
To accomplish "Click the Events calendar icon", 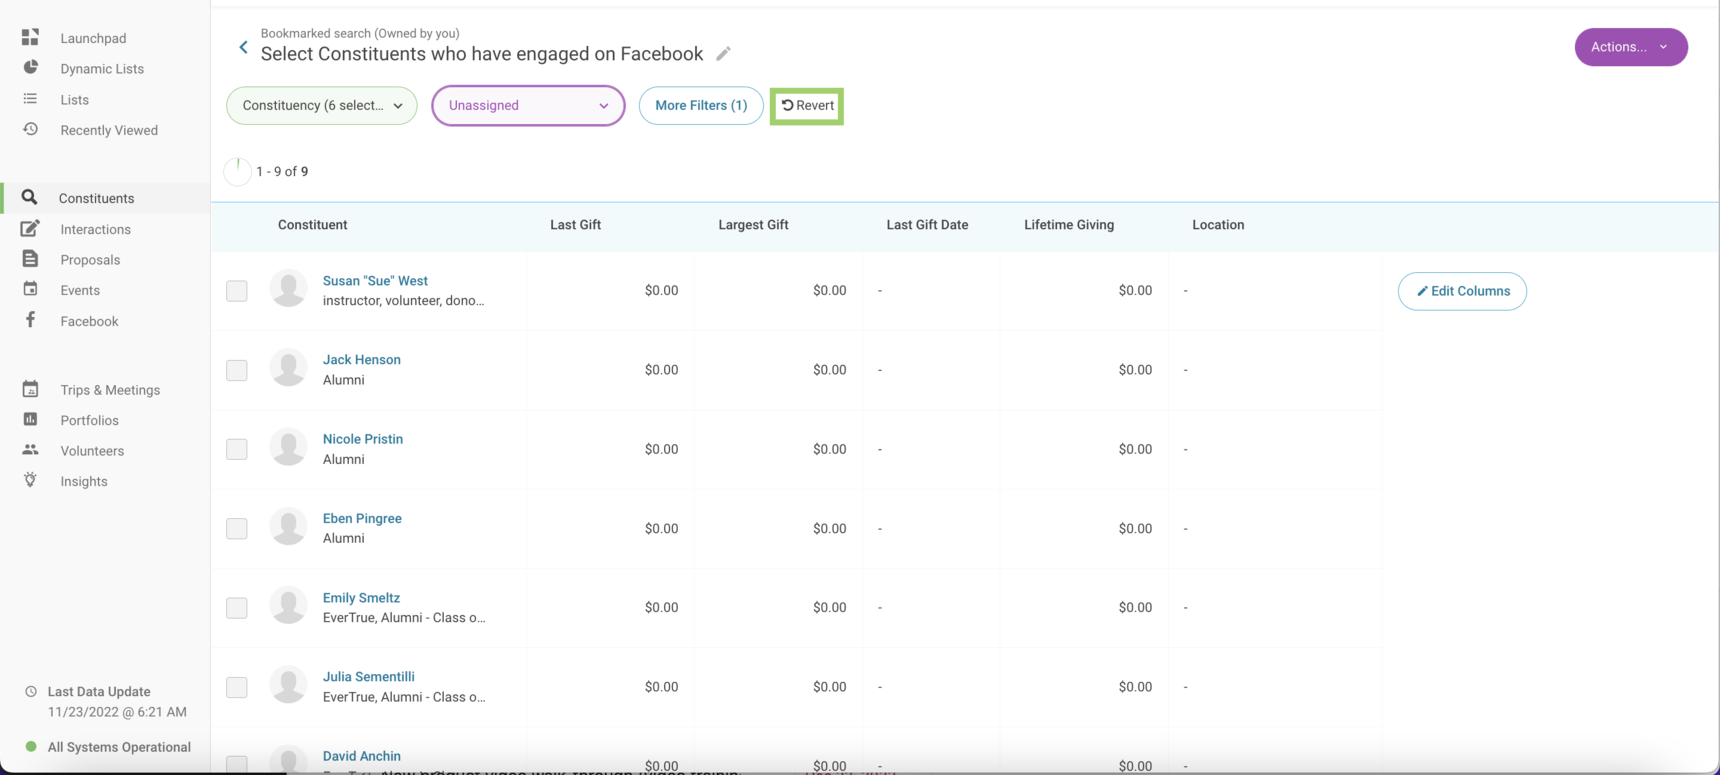I will pyautogui.click(x=30, y=289).
